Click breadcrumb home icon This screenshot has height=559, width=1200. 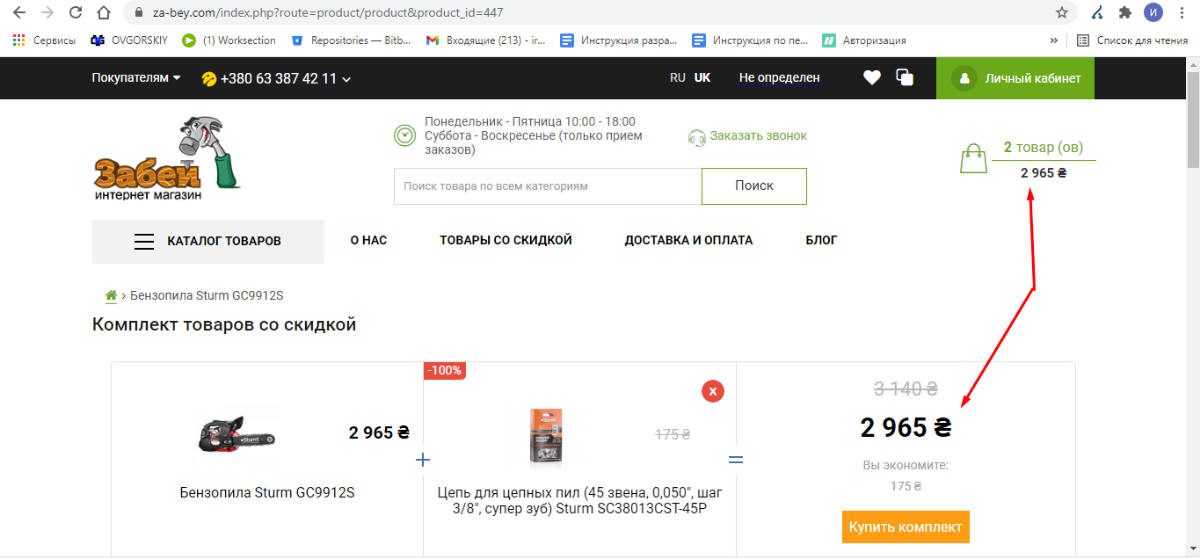(111, 296)
